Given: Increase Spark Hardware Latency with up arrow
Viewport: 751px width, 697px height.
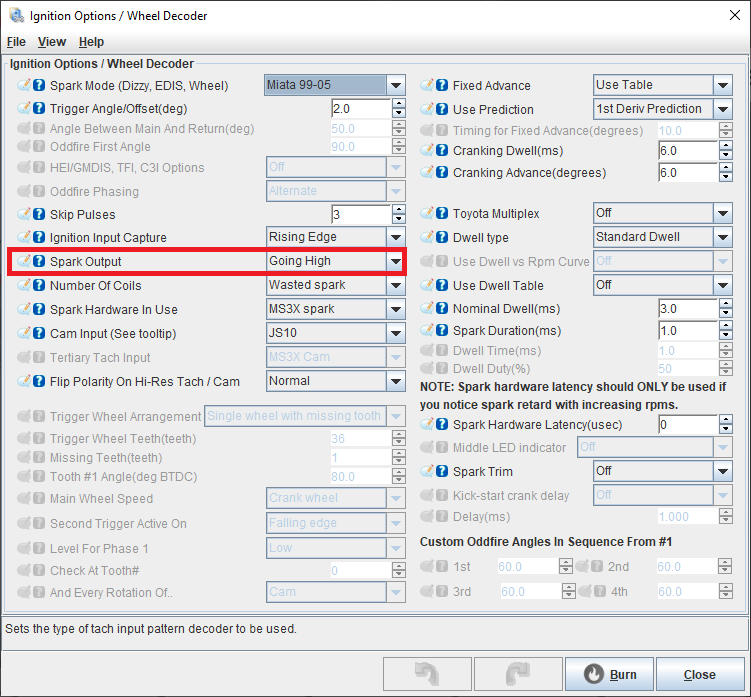Looking at the screenshot, I should [x=726, y=420].
